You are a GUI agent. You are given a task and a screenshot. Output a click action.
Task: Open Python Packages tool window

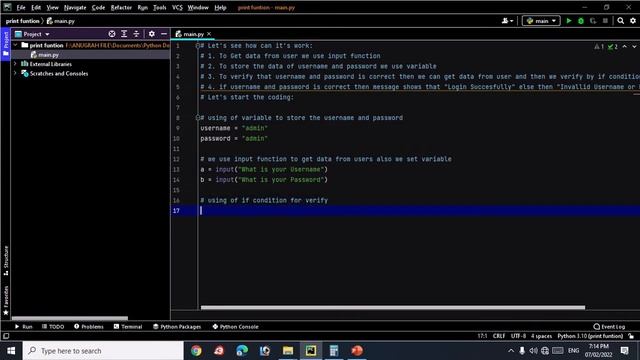177,327
